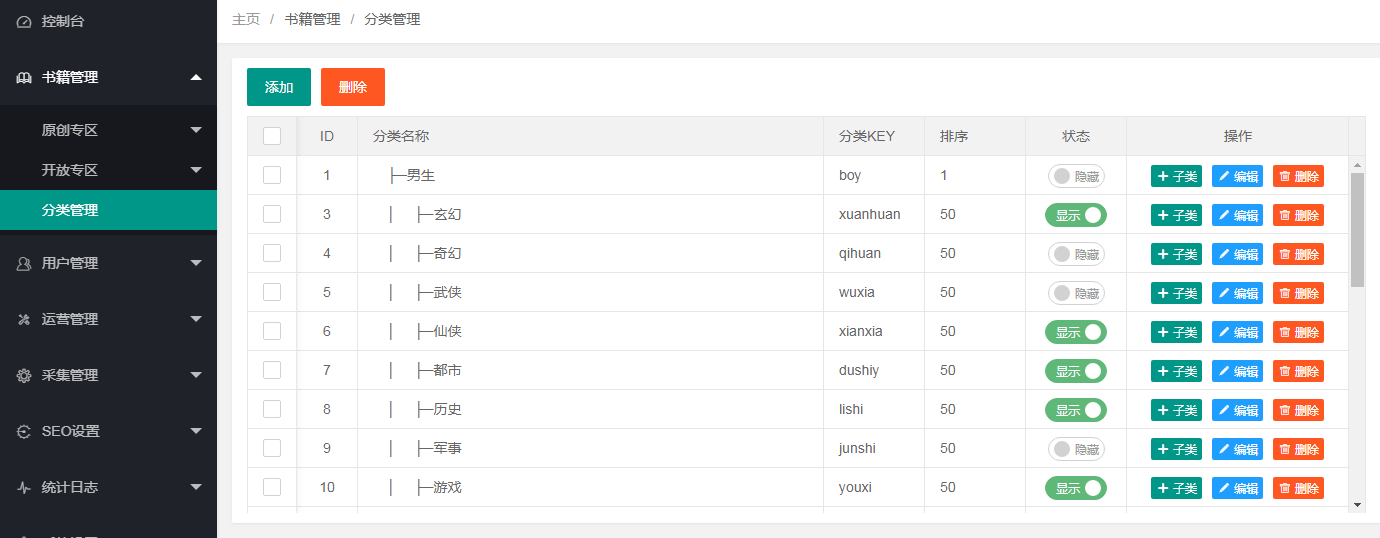Click the user icon beside 用户管理

[x=24, y=263]
